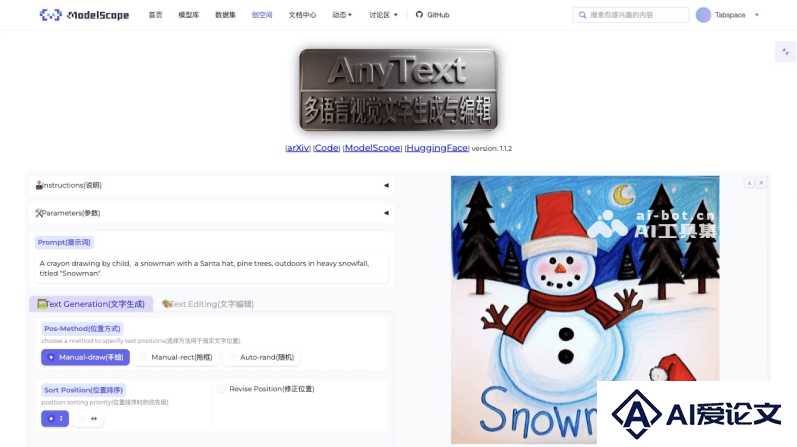This screenshot has width=797, height=447.
Task: Click the Pos-Method(位置方式) label
Action: (82, 329)
